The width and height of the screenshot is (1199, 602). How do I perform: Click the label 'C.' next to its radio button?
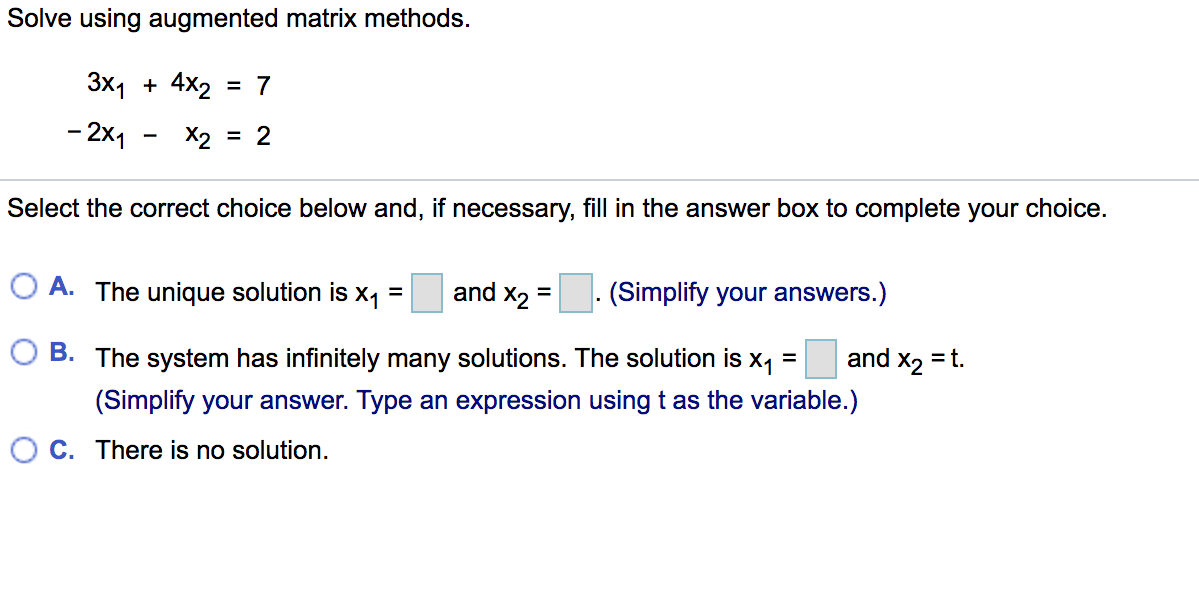[60, 449]
